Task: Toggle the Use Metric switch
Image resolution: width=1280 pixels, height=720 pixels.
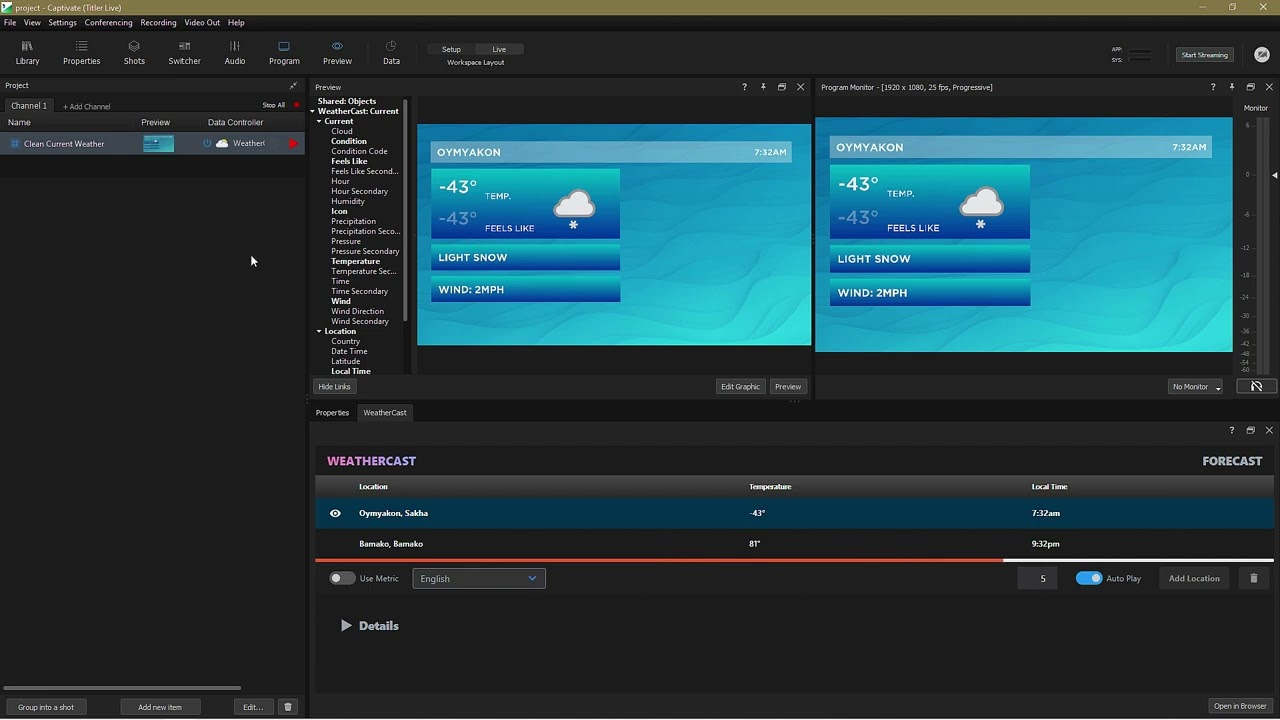Action: click(x=342, y=578)
